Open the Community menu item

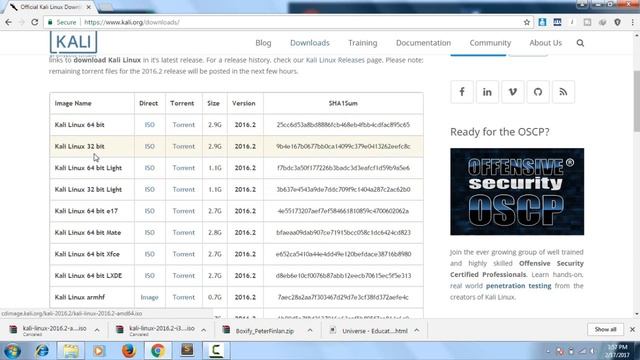[490, 43]
